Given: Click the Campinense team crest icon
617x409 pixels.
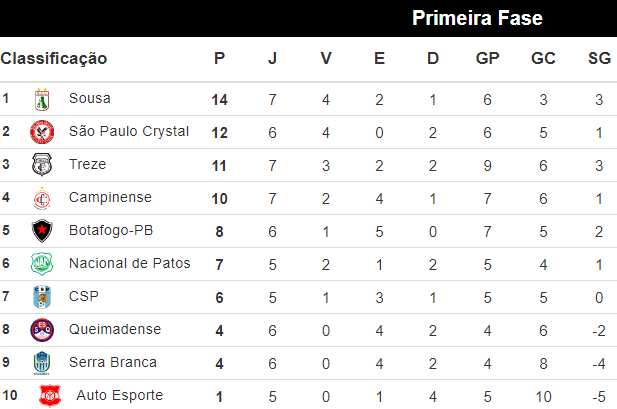Looking at the screenshot, I should click(x=42, y=198).
